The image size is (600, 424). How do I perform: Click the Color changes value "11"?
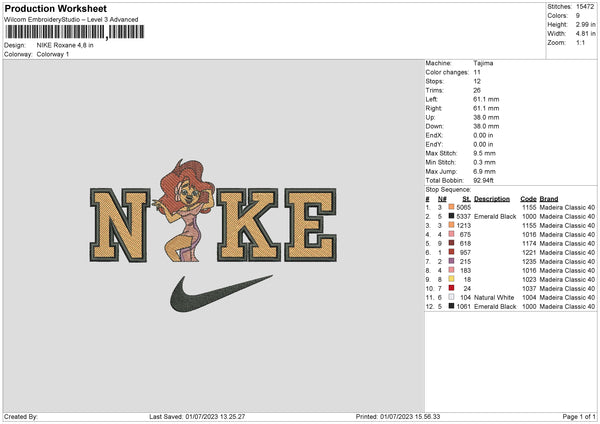click(477, 72)
